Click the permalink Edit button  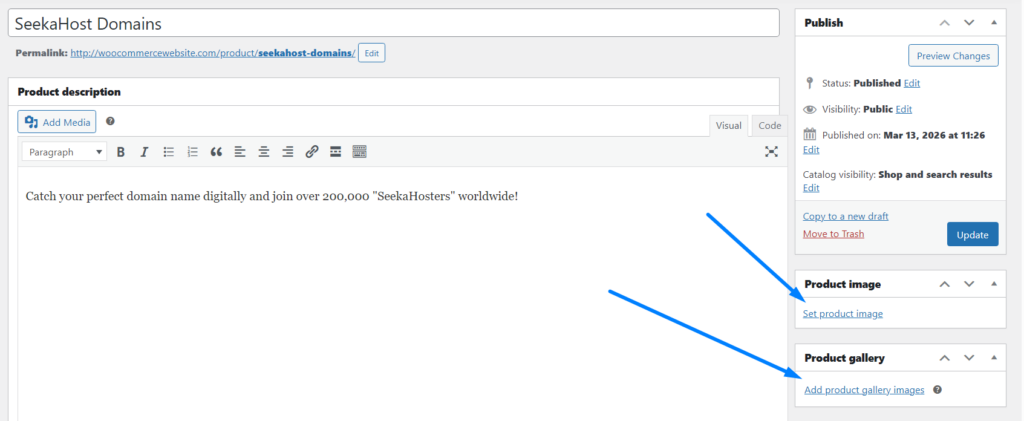coord(372,54)
